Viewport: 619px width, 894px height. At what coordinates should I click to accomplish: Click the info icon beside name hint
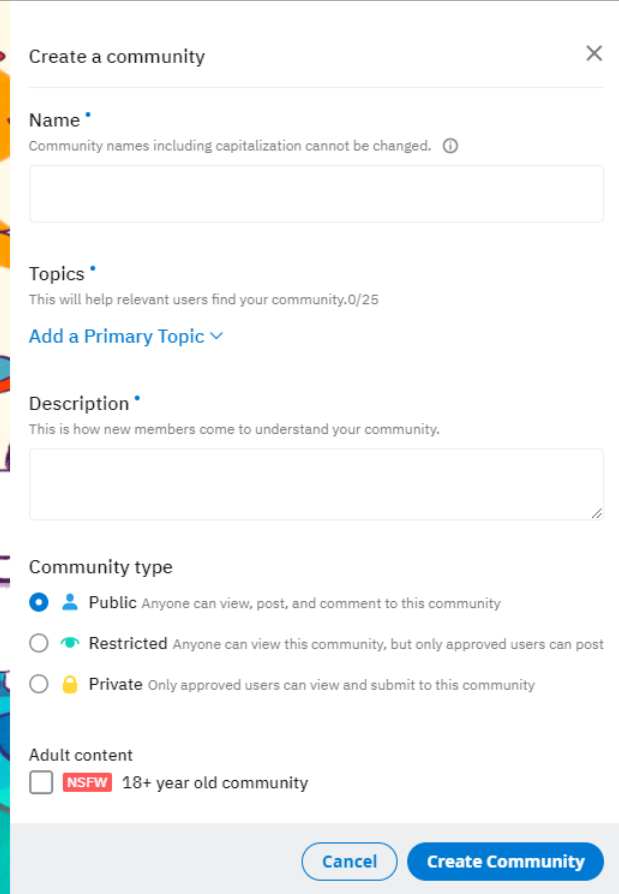(450, 146)
